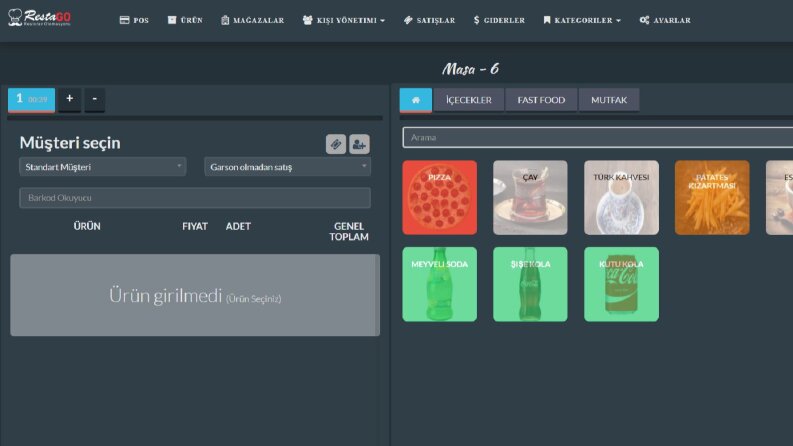Expand the Kişi Yönetimi menu
793x446 pixels.
[344, 20]
